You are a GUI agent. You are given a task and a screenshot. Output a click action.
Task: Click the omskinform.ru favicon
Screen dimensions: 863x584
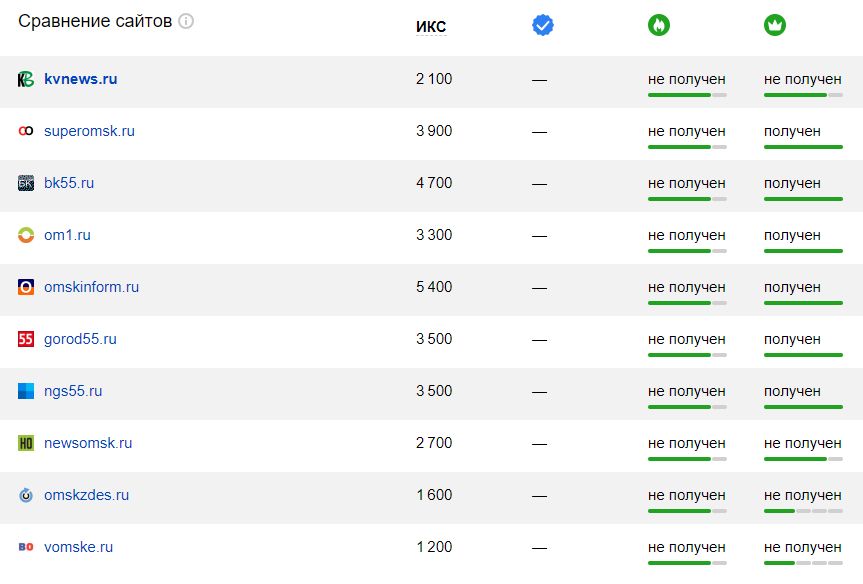(x=26, y=287)
